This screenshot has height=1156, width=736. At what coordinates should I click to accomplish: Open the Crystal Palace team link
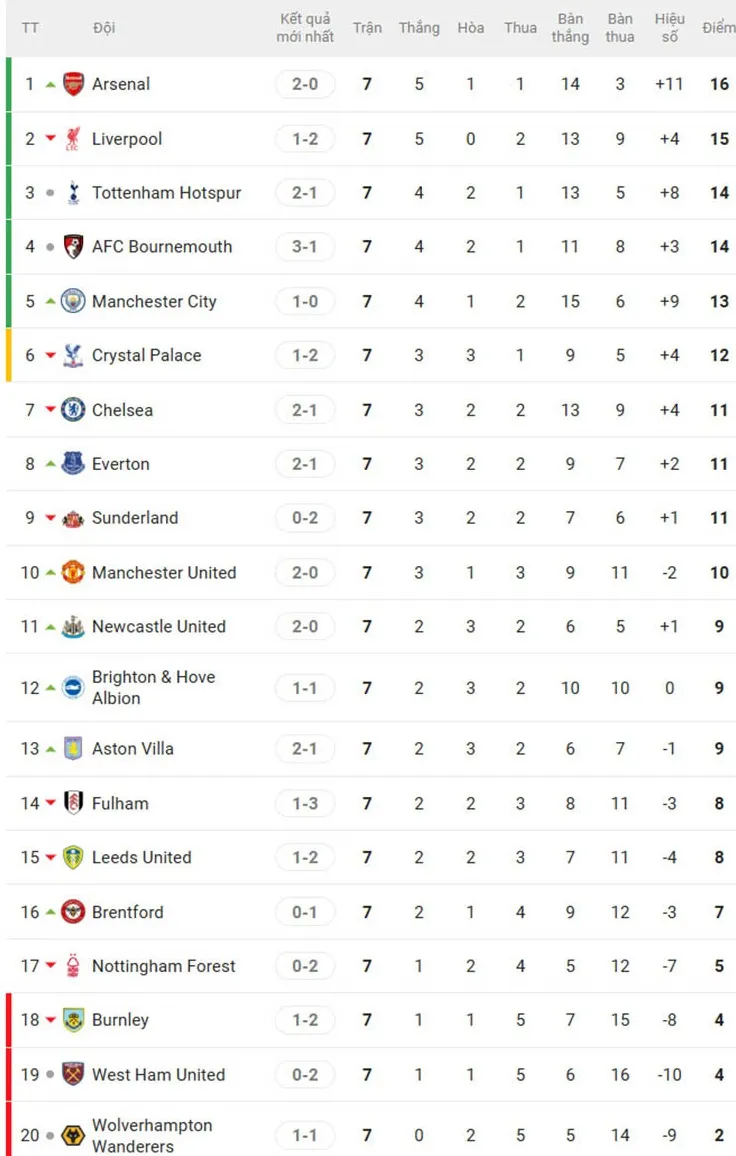pos(146,355)
